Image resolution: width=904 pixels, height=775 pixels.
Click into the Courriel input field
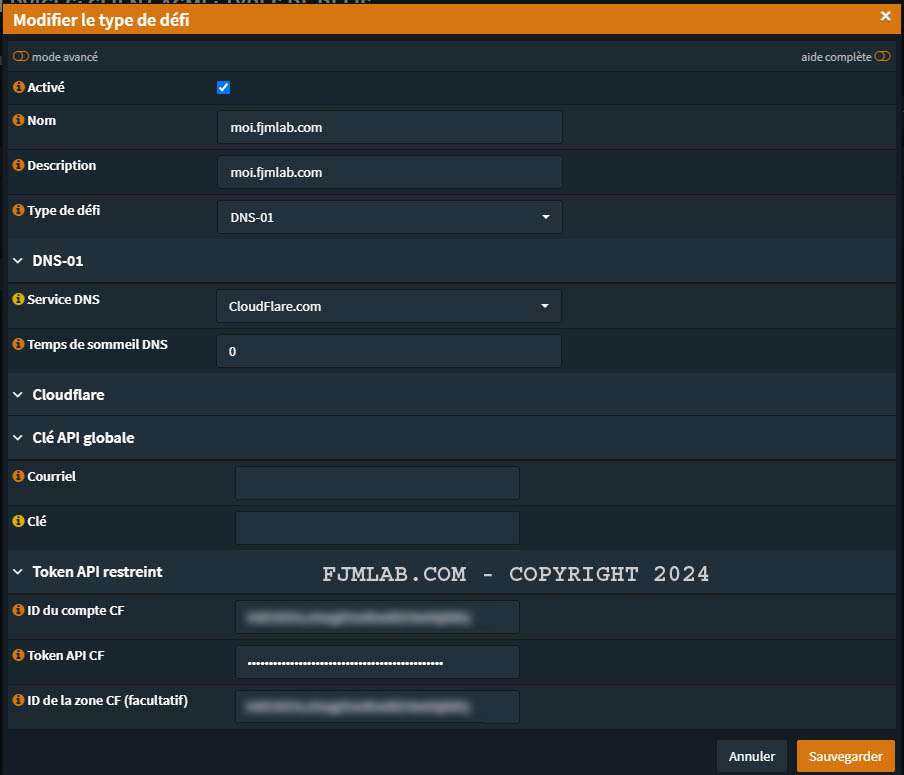click(377, 483)
